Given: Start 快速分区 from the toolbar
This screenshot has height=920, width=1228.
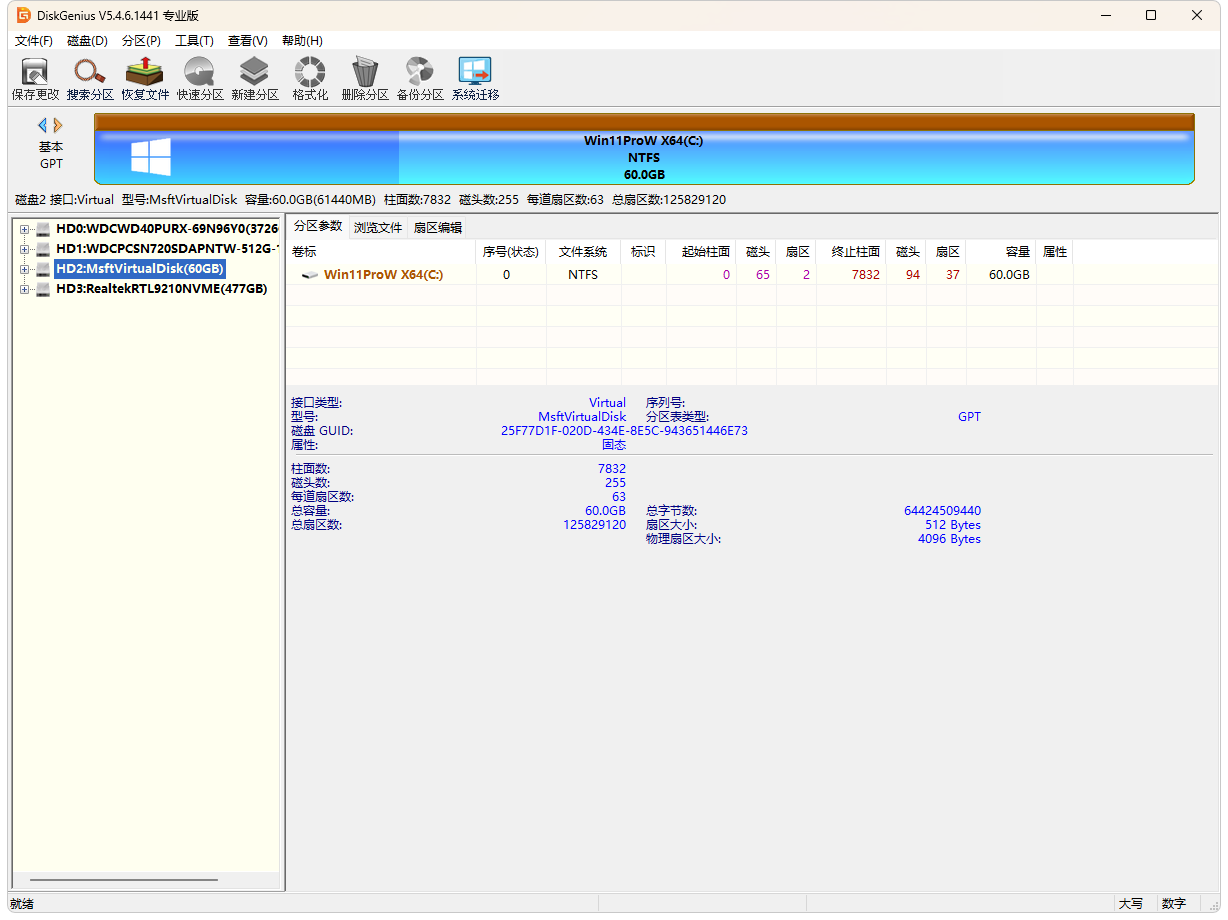Looking at the screenshot, I should coord(200,79).
